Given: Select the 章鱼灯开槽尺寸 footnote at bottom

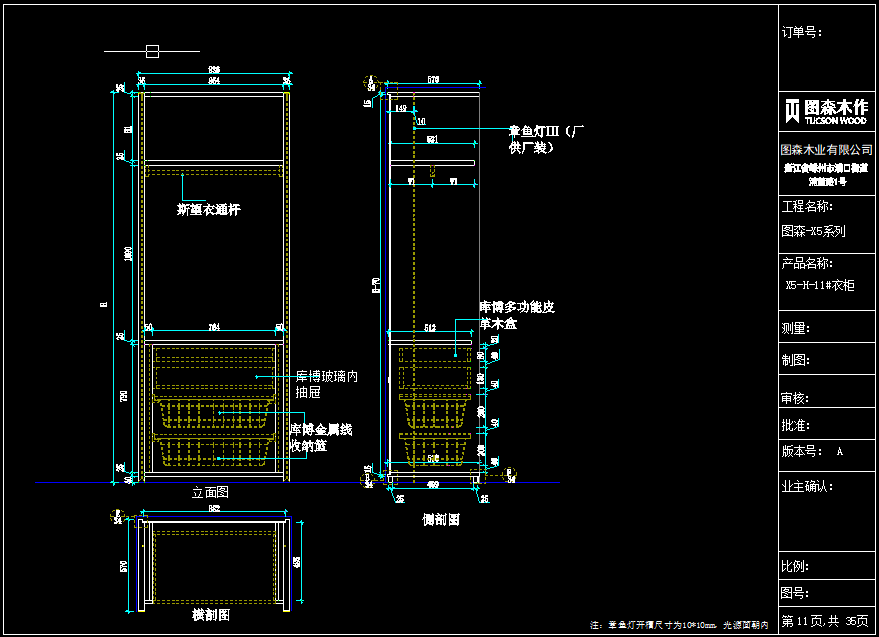Looking at the screenshot, I should click(682, 625).
